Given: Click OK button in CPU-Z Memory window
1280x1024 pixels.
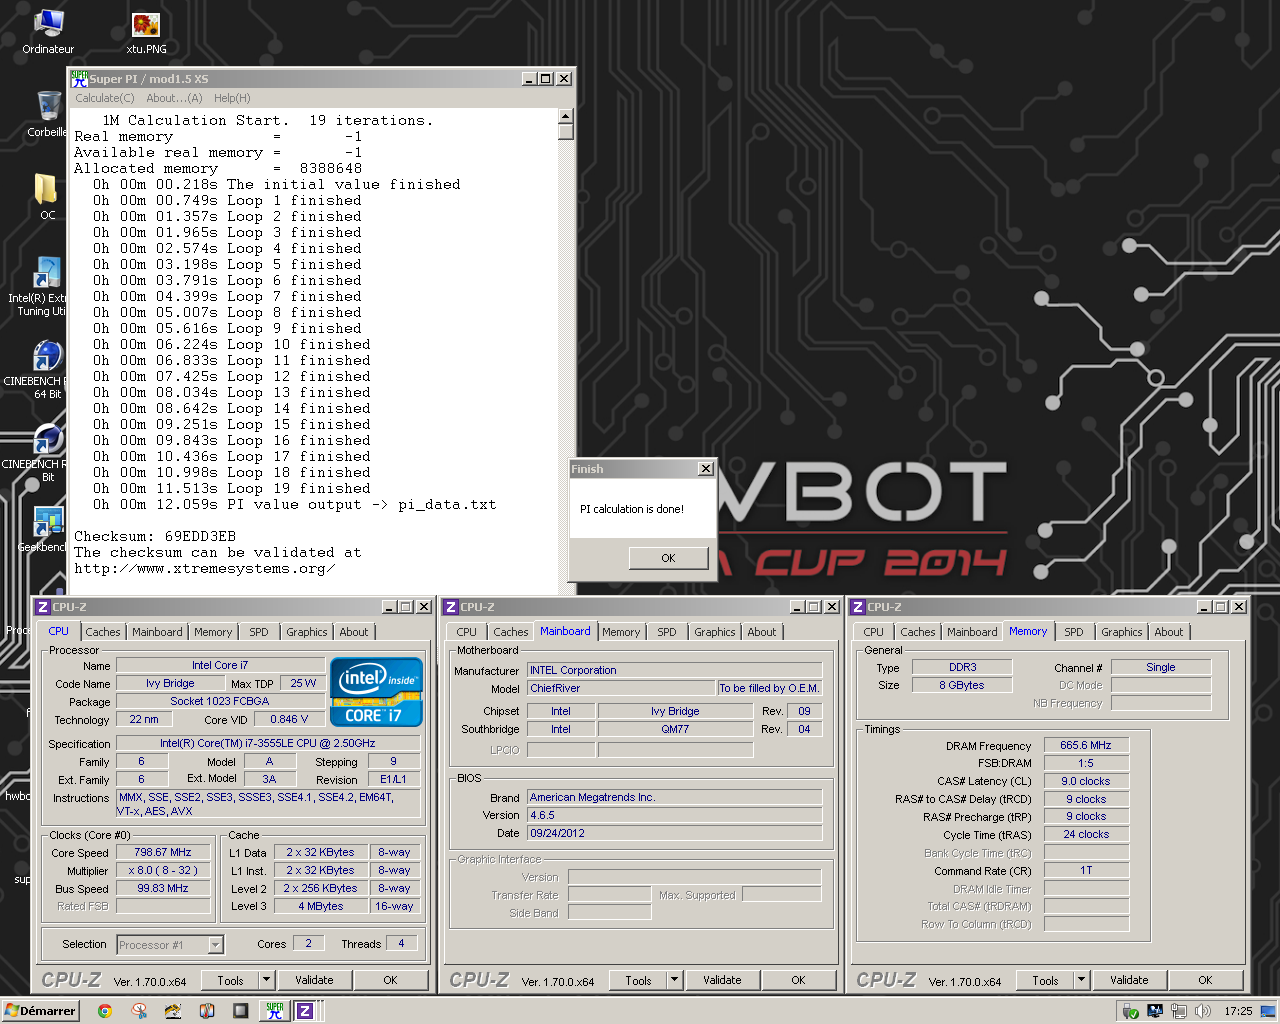Looking at the screenshot, I should tap(1206, 980).
